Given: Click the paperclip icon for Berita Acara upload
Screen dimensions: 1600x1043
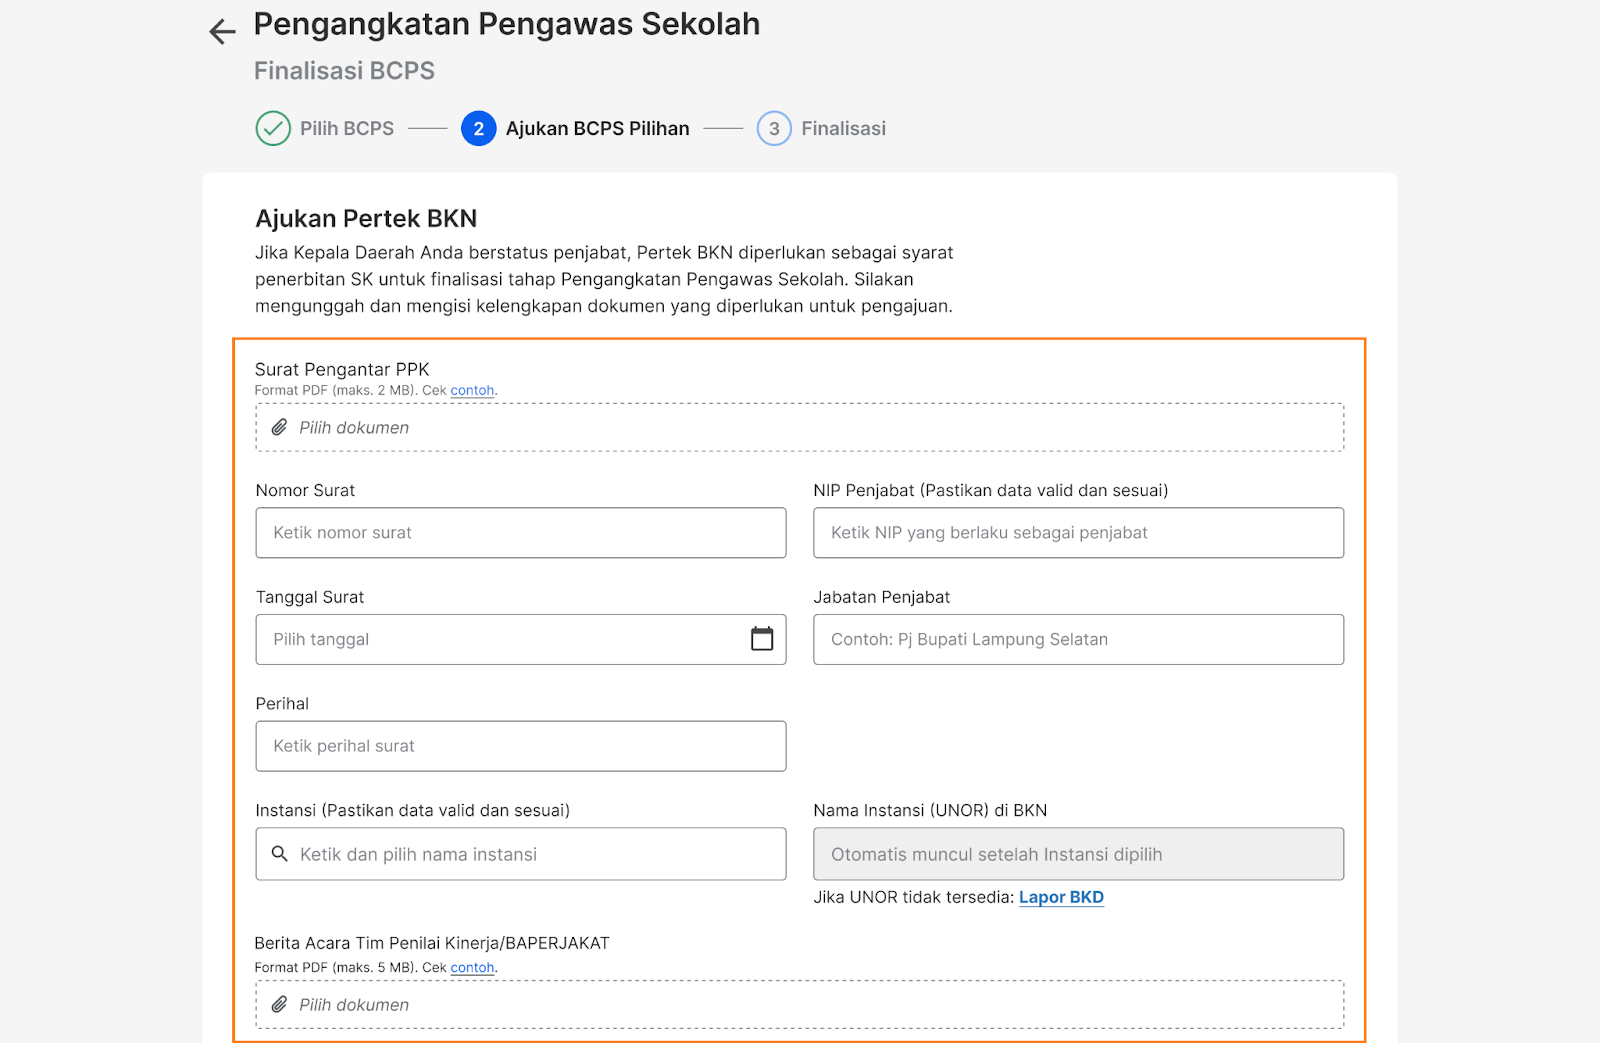Looking at the screenshot, I should coord(279,1004).
